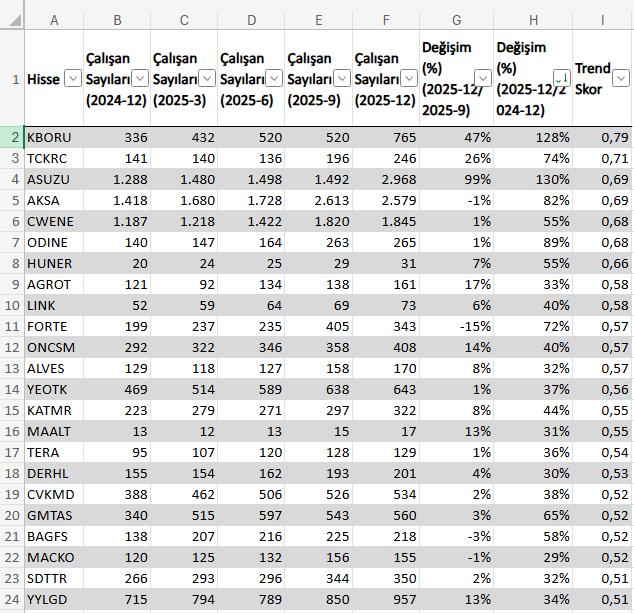
Task: Click AKSA's 2.613 employee count cell
Action: pos(319,200)
